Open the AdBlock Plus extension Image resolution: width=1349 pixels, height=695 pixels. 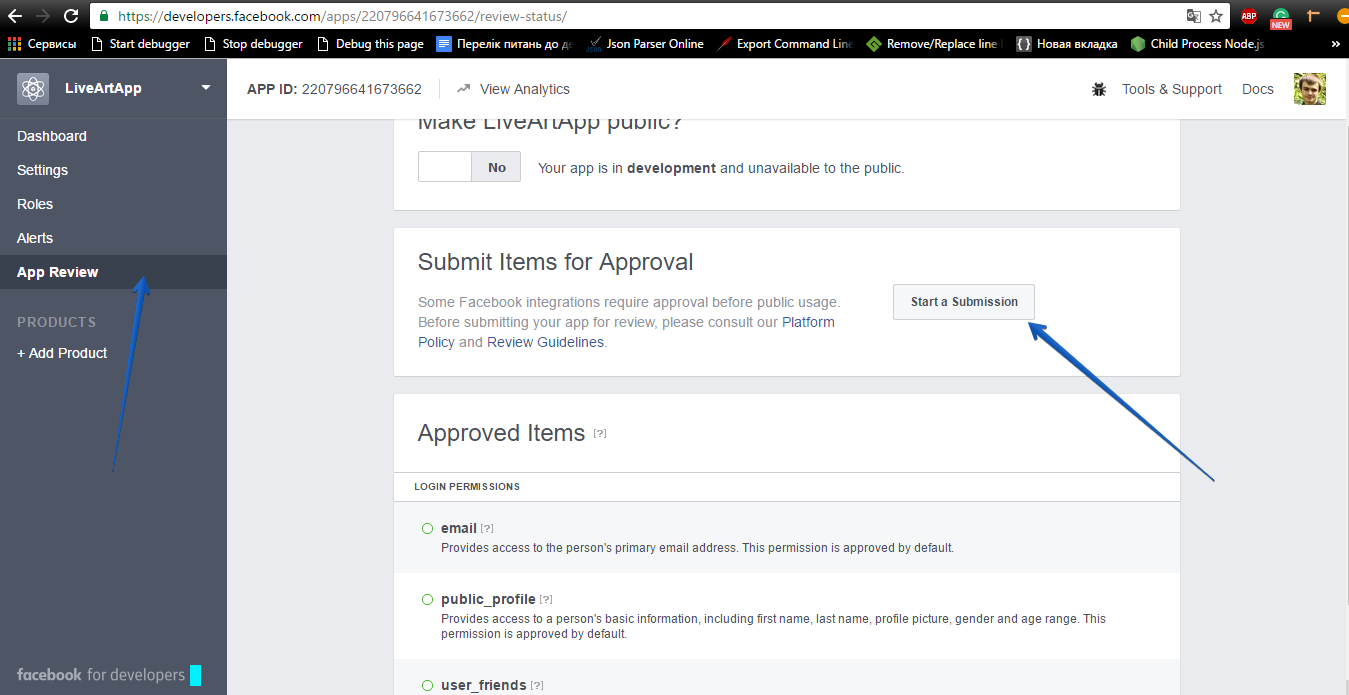[x=1249, y=16]
